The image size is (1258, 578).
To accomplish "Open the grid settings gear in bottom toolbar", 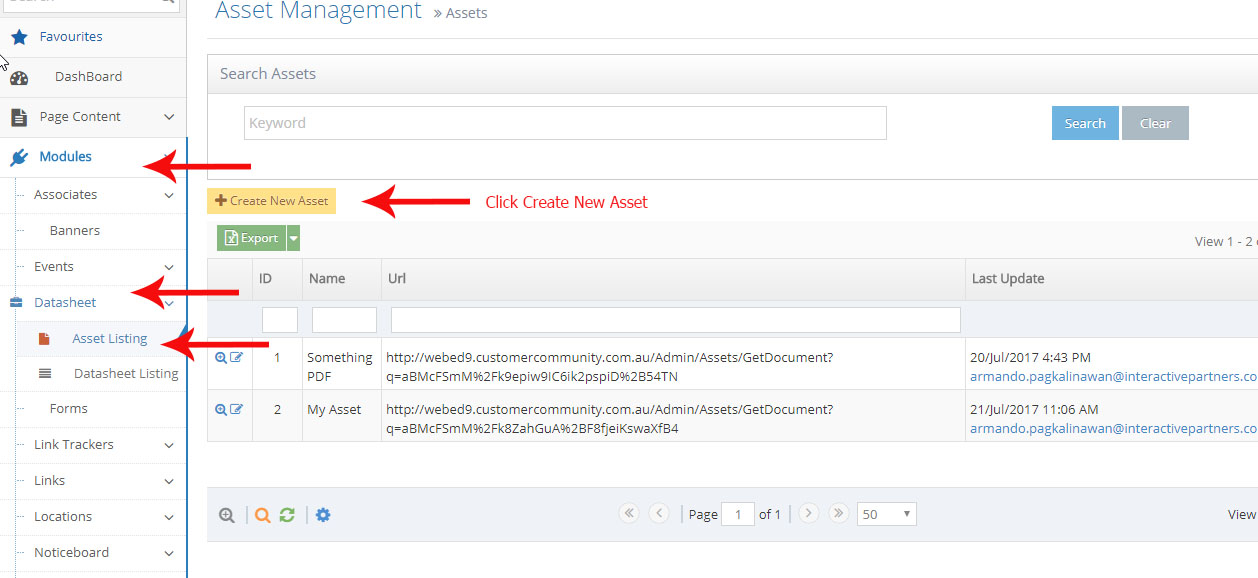I will click(x=323, y=514).
